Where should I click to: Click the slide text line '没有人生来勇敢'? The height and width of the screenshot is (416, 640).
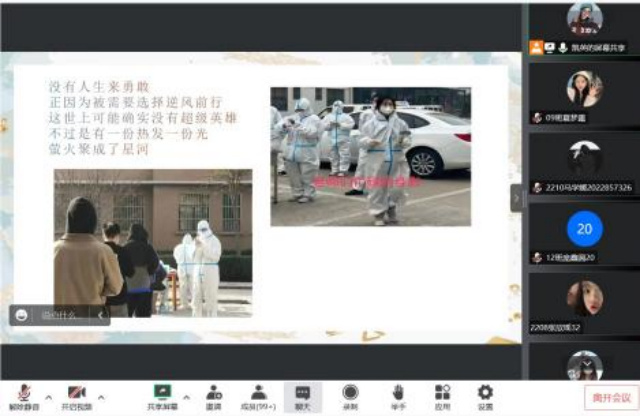tap(99, 87)
